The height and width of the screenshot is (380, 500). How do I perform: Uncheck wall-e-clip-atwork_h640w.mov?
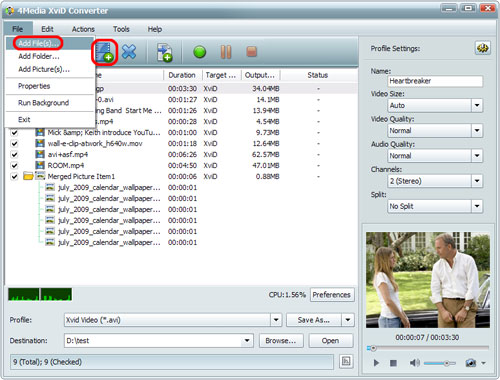click(14, 144)
